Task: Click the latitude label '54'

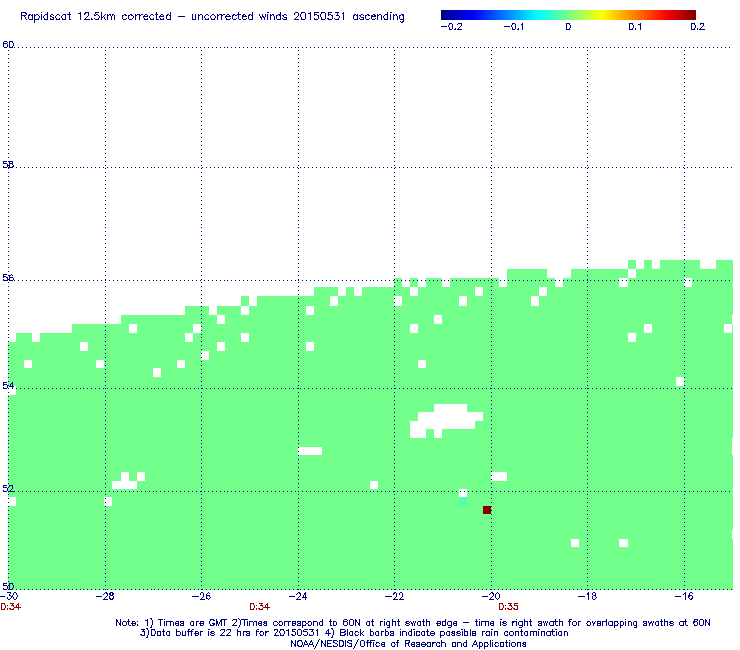Action: click(8, 386)
